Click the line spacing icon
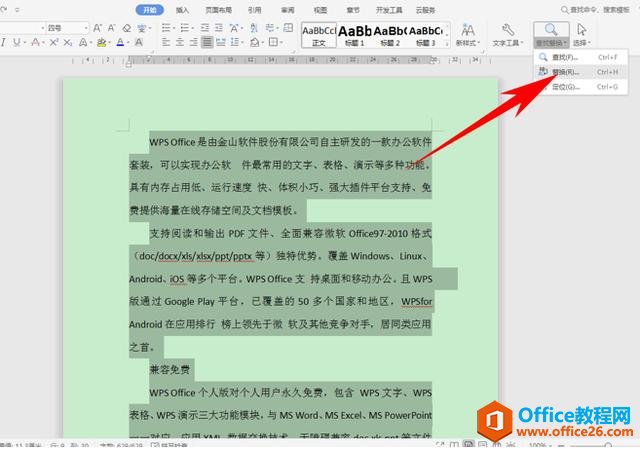The height and width of the screenshot is (449, 640). pyautogui.click(x=235, y=42)
